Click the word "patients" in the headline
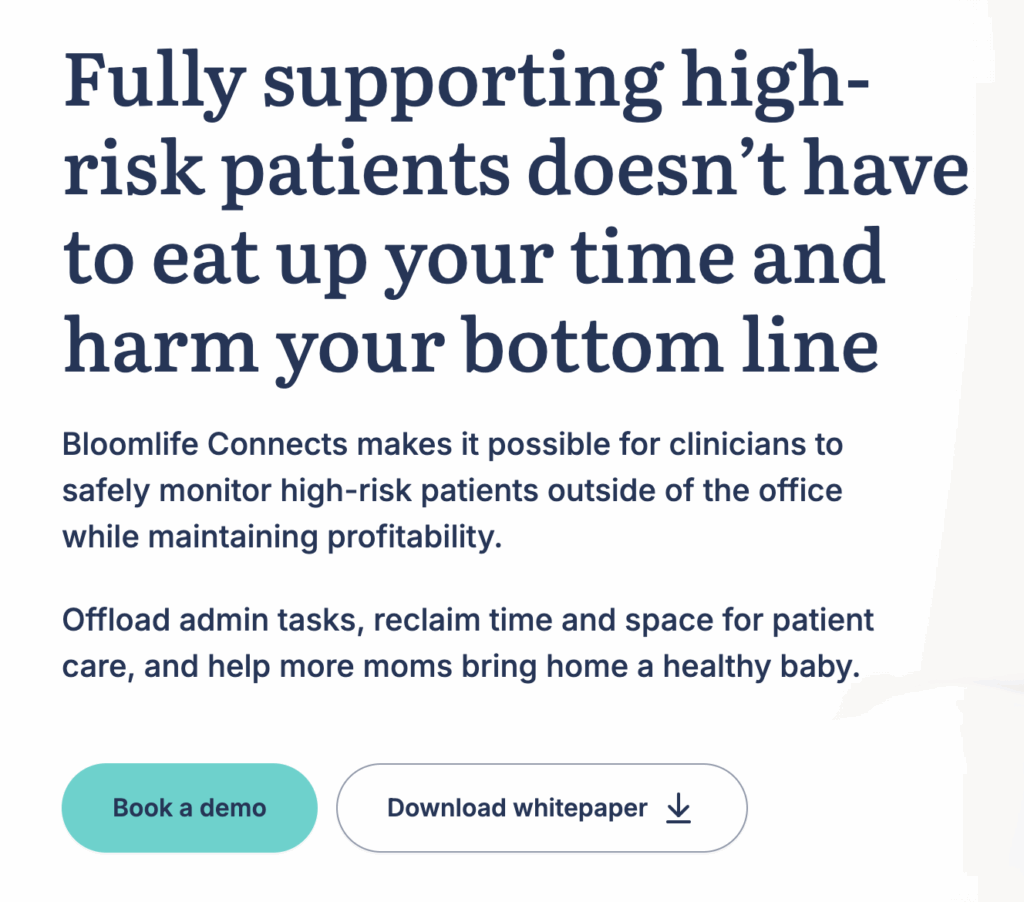1024x902 pixels. pos(366,173)
